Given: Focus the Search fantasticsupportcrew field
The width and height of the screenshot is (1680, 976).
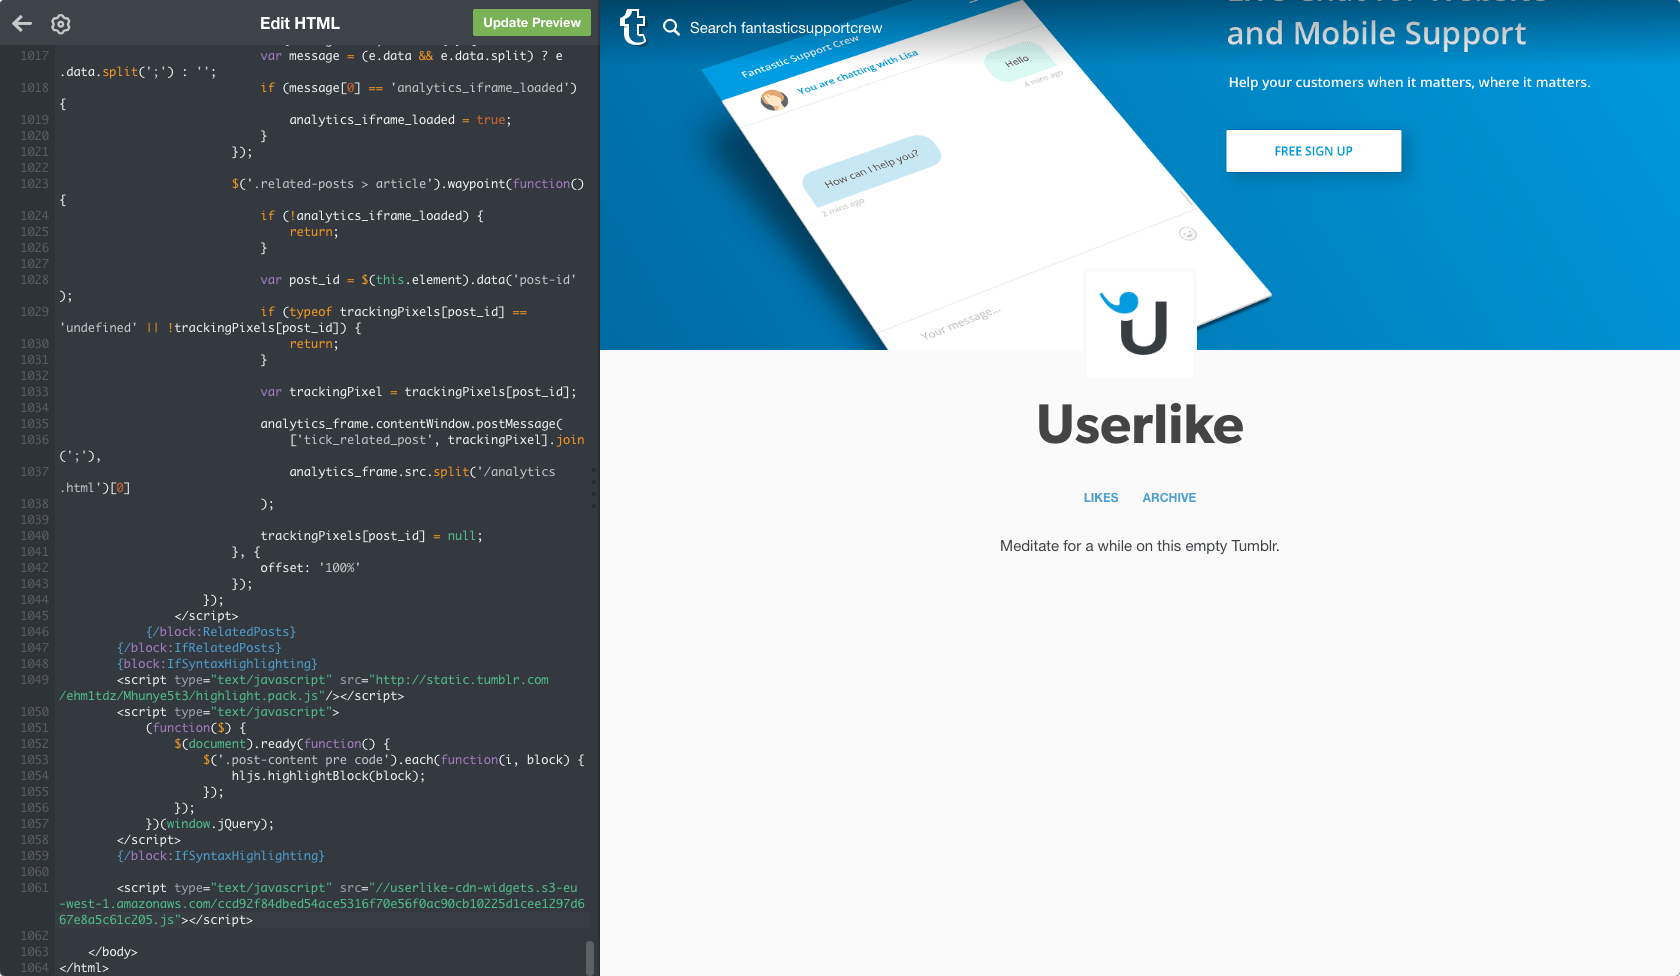Looking at the screenshot, I should tap(786, 28).
